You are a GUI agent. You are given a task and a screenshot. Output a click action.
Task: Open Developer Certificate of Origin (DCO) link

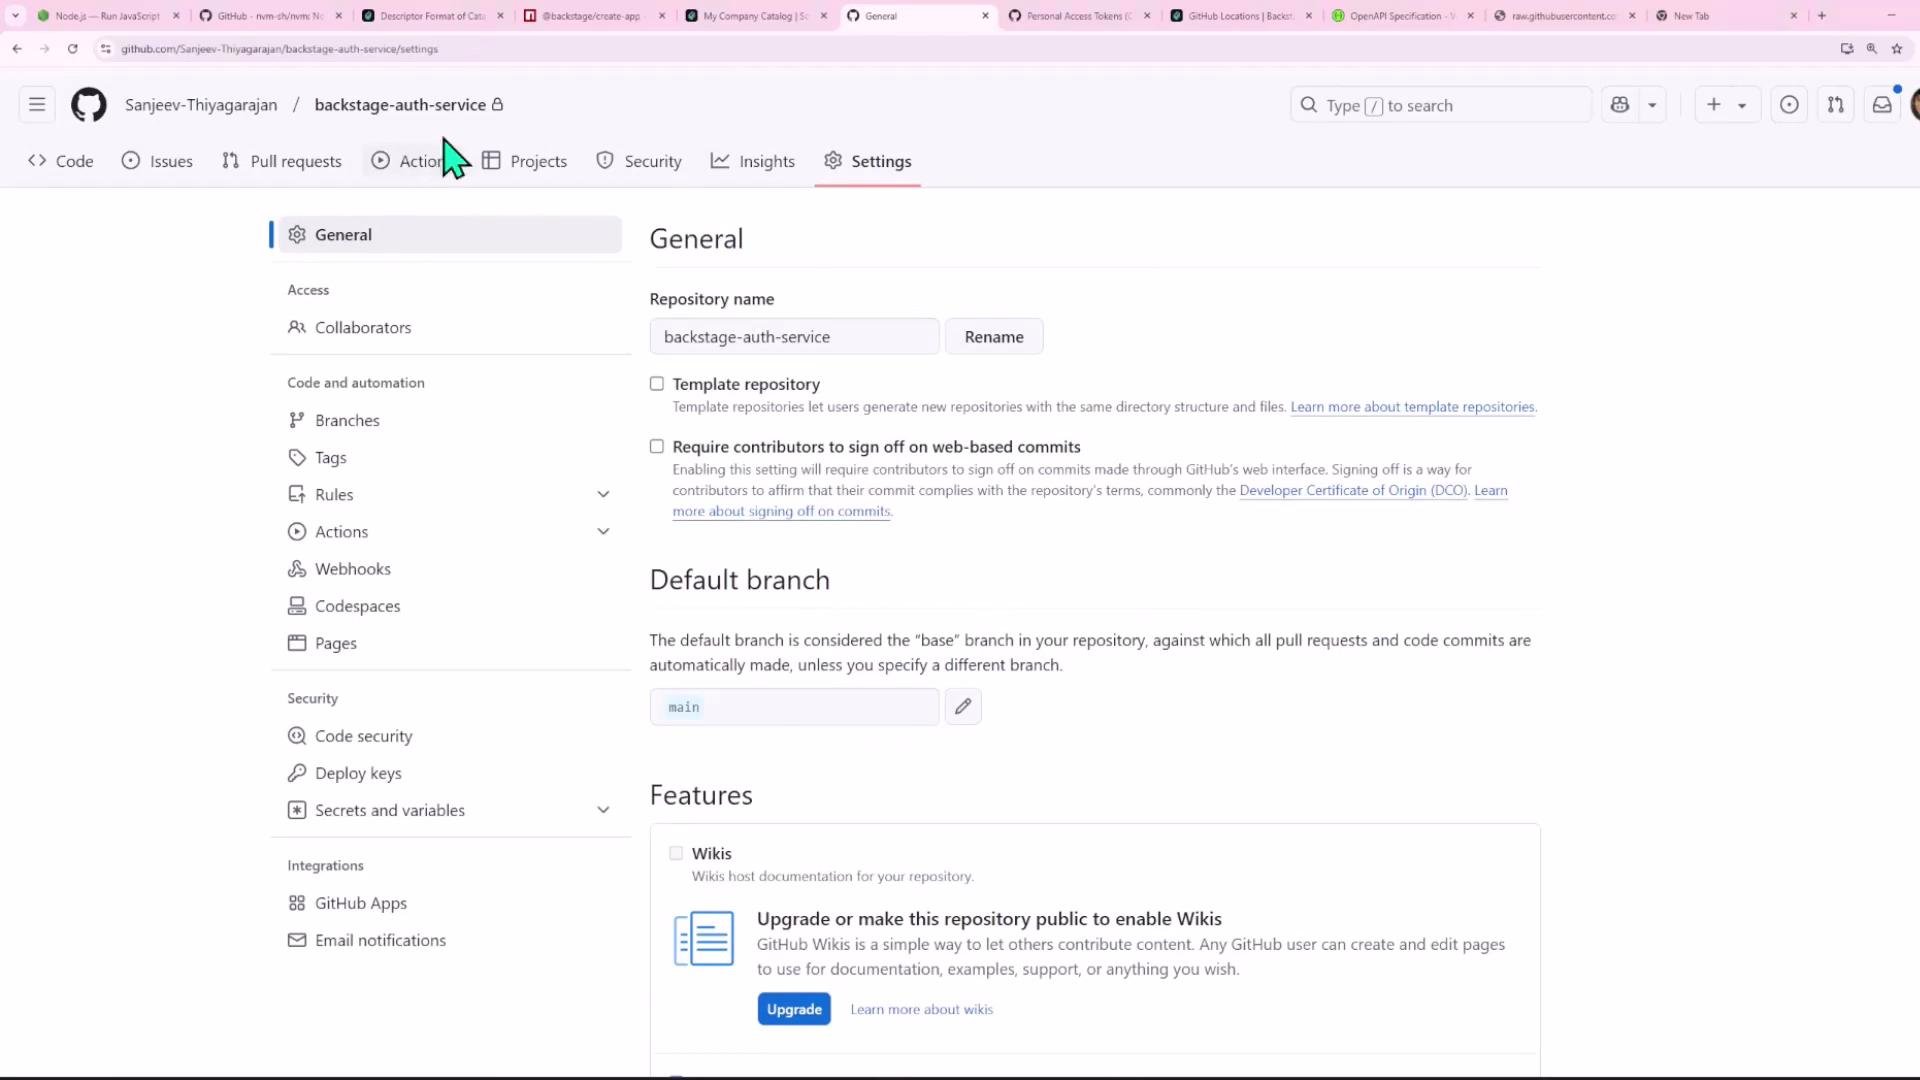1353,490
